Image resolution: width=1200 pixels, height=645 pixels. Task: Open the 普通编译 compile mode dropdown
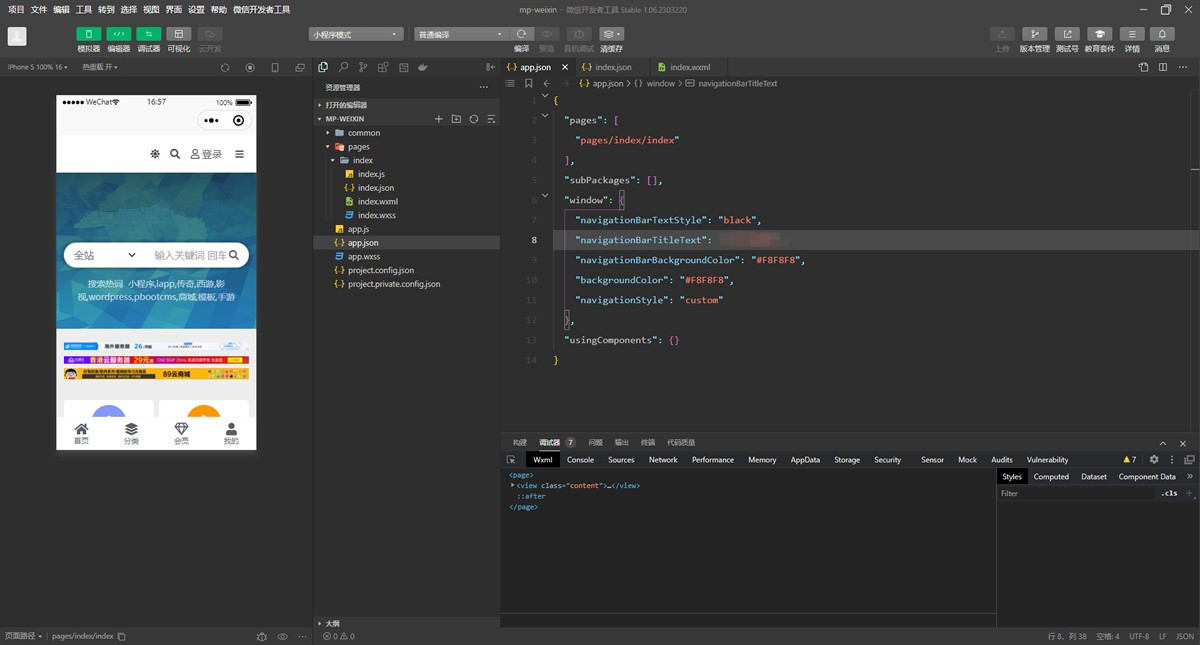pyautogui.click(x=460, y=34)
